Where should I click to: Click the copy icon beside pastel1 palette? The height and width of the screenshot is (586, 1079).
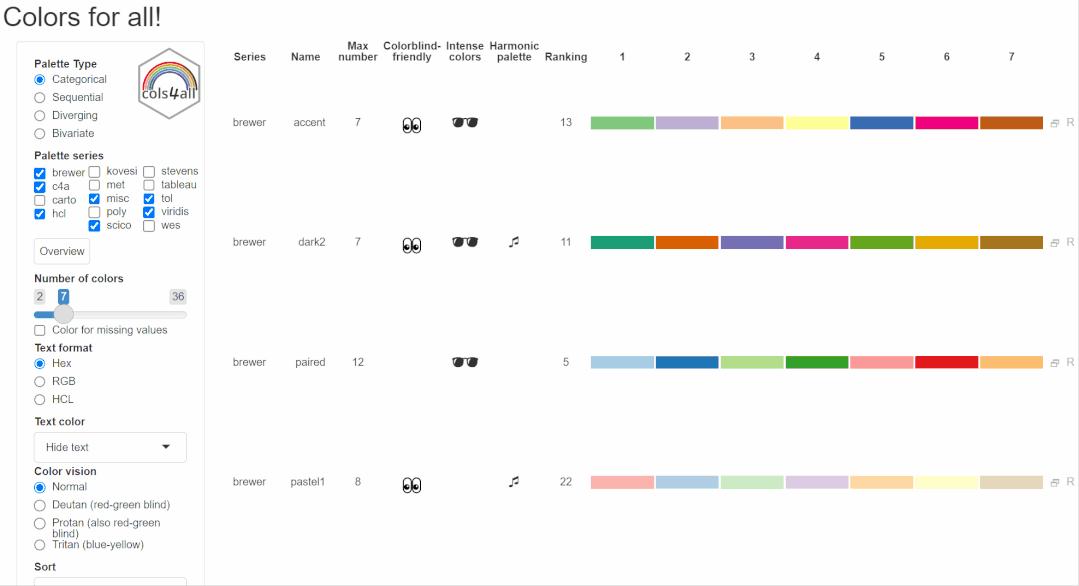pyautogui.click(x=1054, y=482)
